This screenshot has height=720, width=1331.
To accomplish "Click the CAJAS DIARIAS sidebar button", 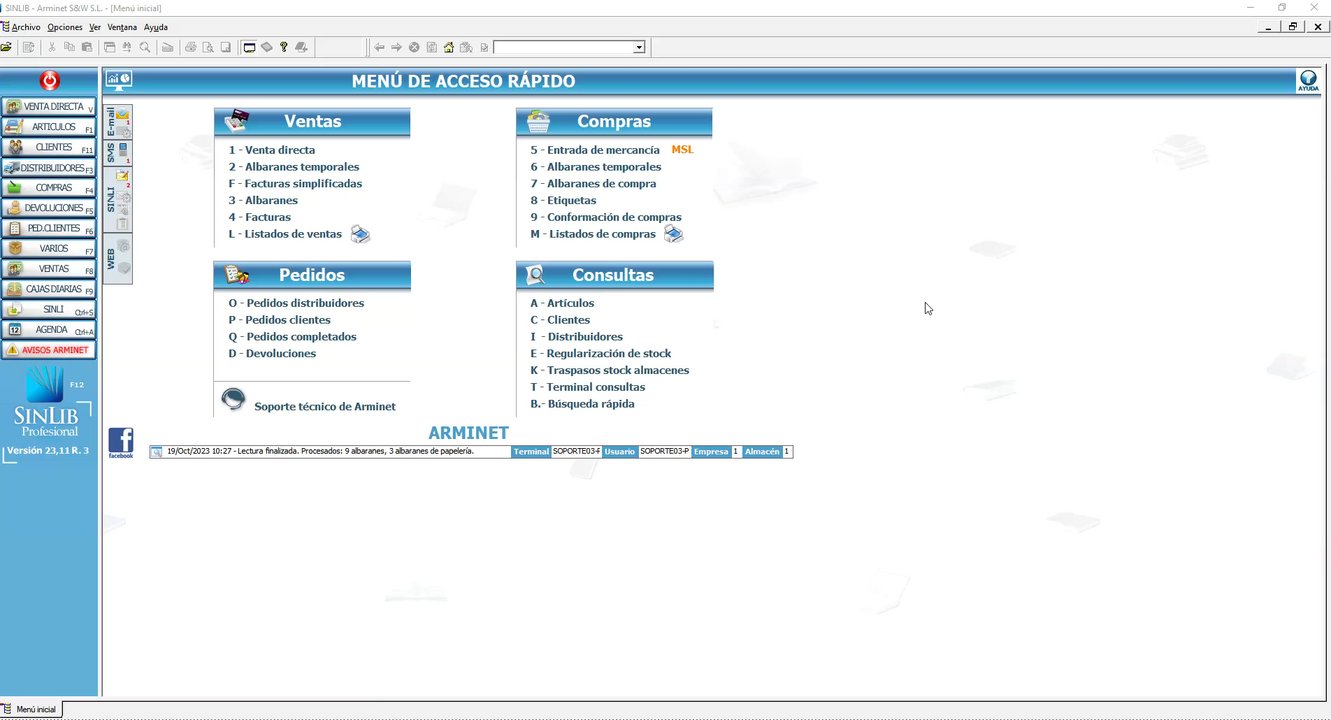I will (49, 289).
